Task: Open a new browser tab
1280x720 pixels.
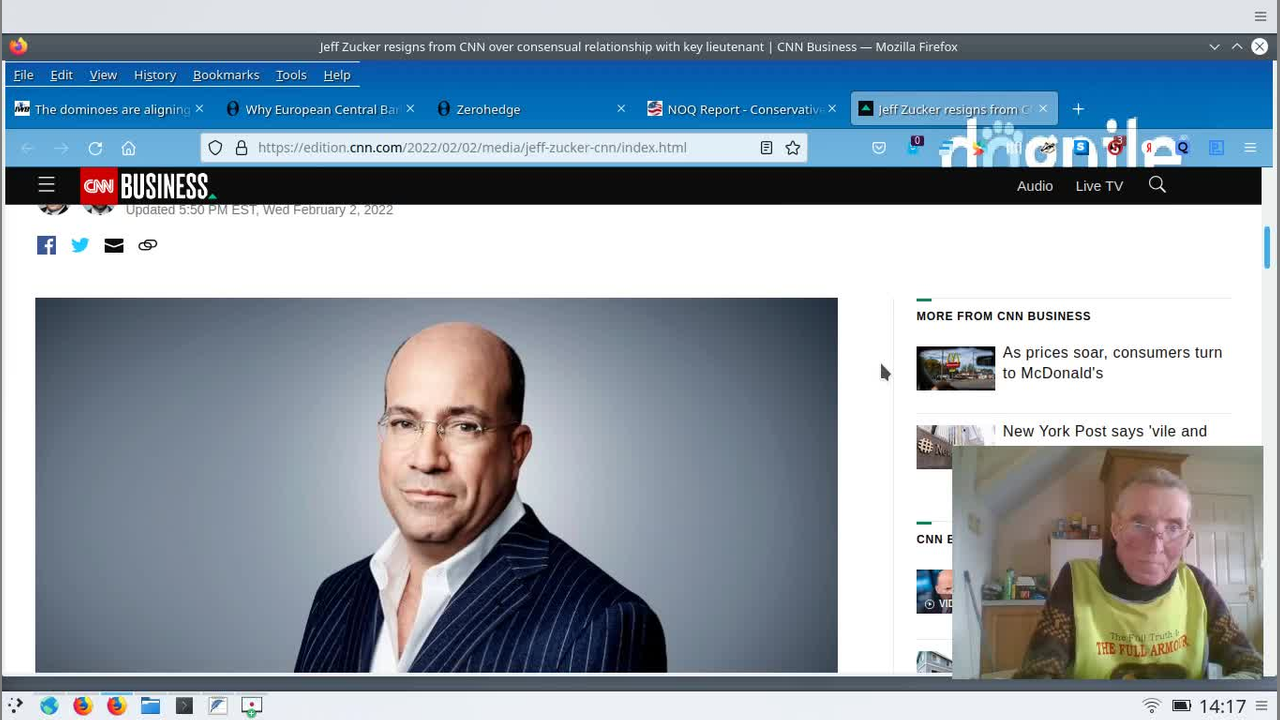Action: 1078,109
